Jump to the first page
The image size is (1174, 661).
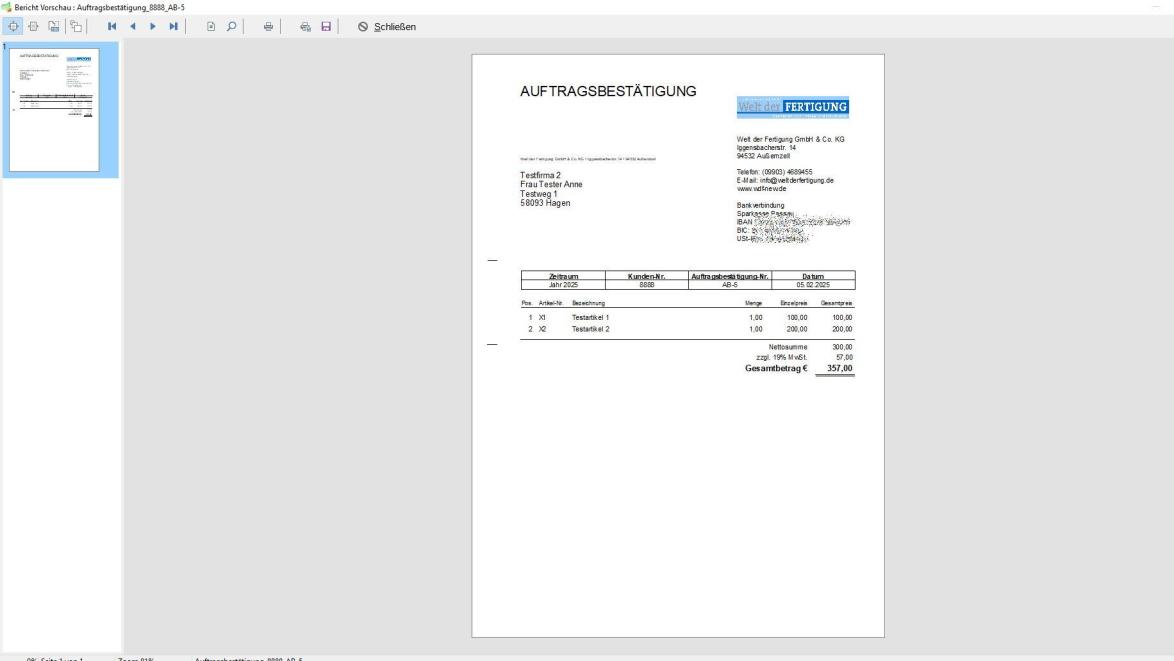point(112,26)
